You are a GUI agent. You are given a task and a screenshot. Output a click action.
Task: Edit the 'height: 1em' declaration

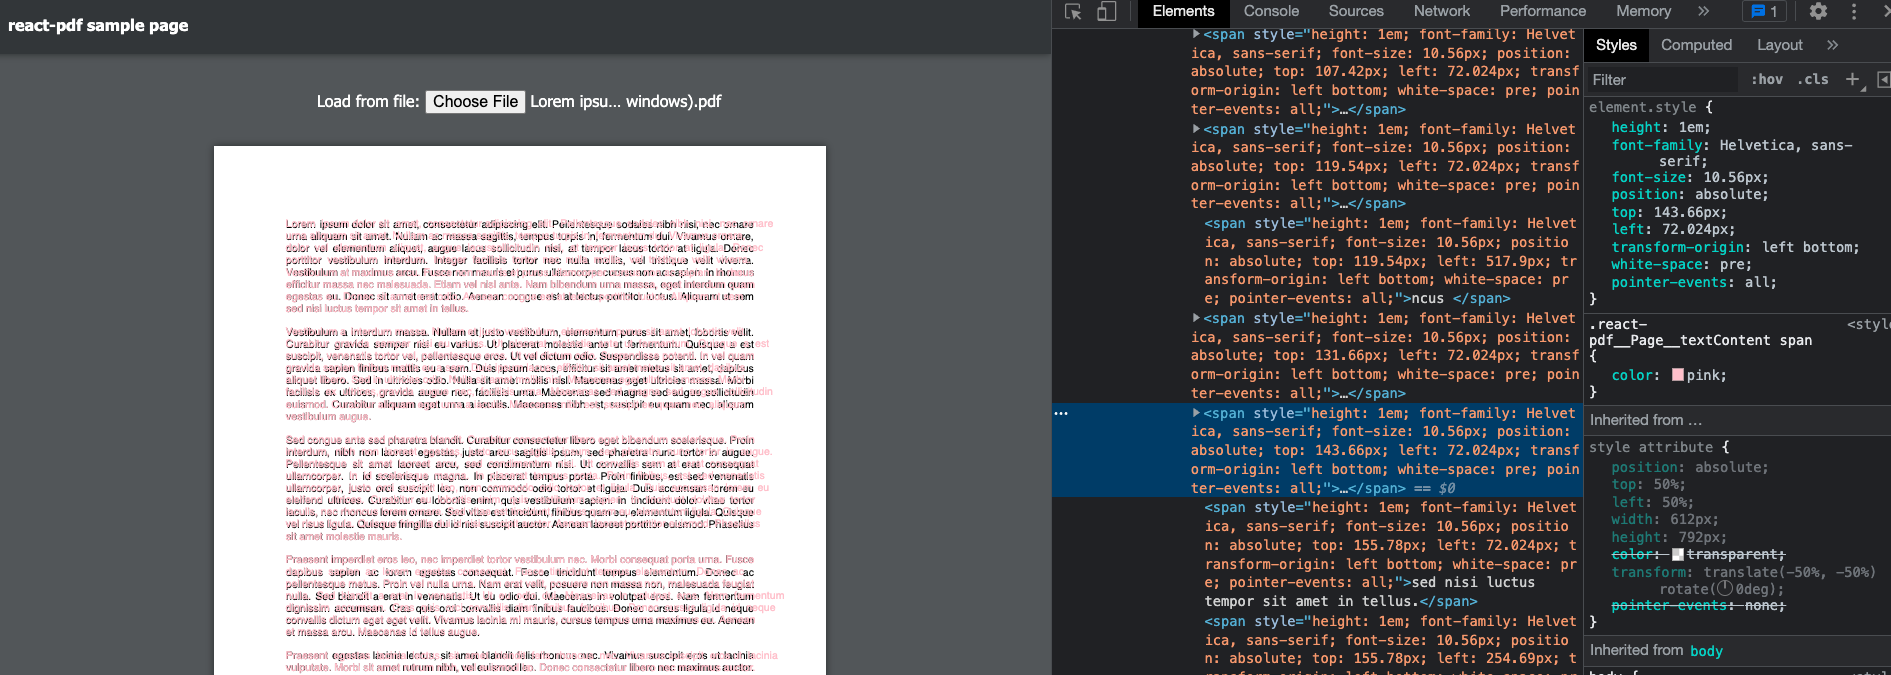pyautogui.click(x=1660, y=128)
